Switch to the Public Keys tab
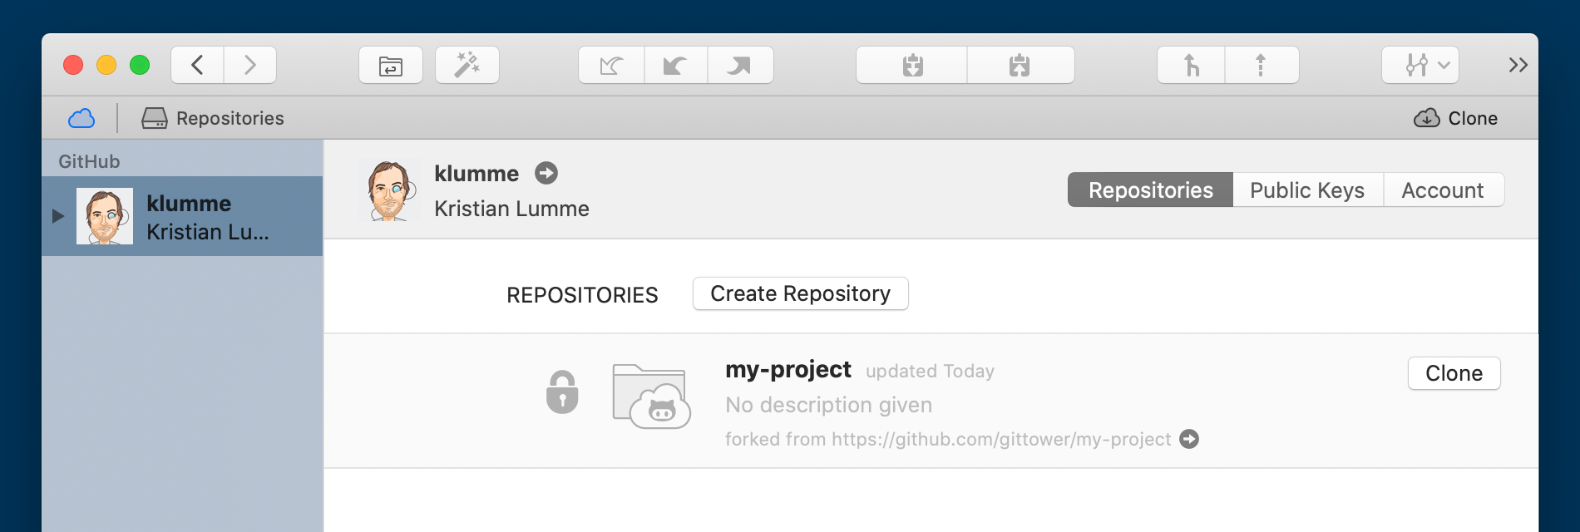The height and width of the screenshot is (532, 1580). click(1307, 190)
